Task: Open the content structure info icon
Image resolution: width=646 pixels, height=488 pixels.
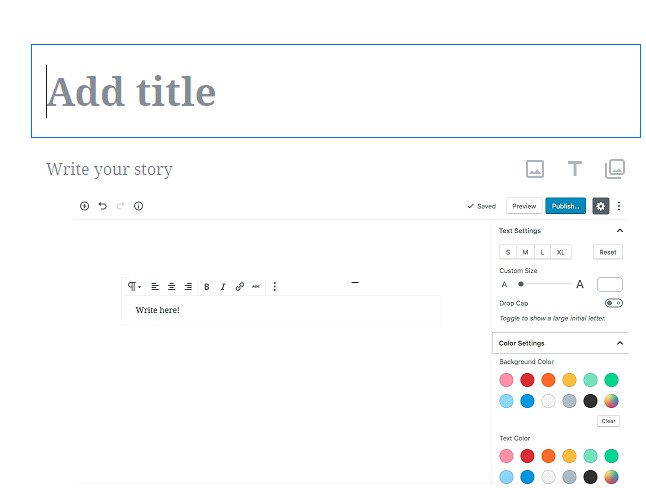Action: click(138, 206)
